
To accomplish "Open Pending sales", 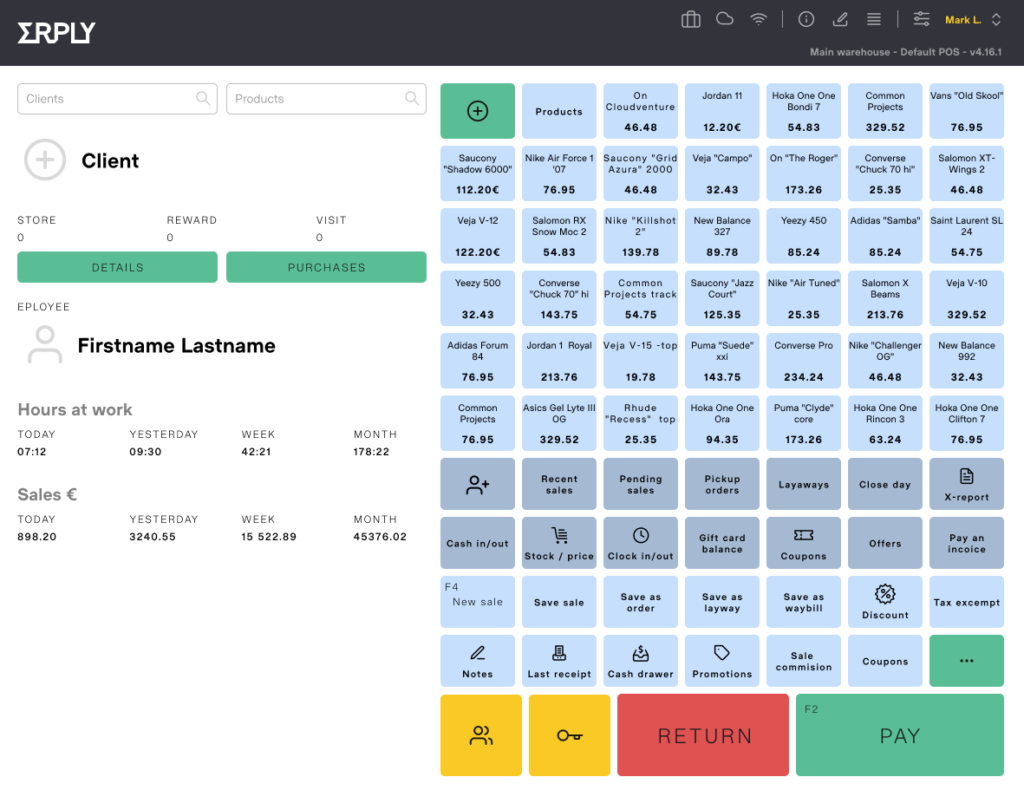I will (640, 484).
